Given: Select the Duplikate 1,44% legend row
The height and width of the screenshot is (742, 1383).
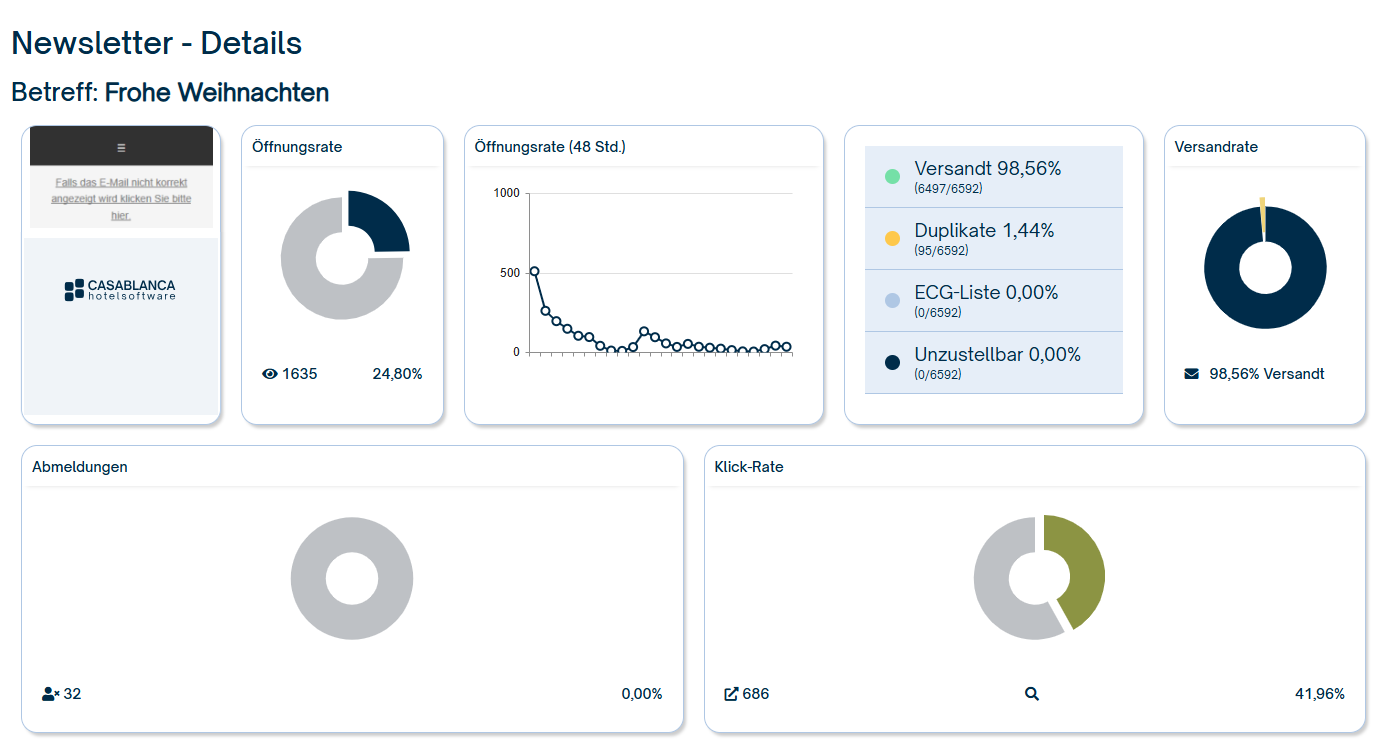Looking at the screenshot, I should [993, 239].
